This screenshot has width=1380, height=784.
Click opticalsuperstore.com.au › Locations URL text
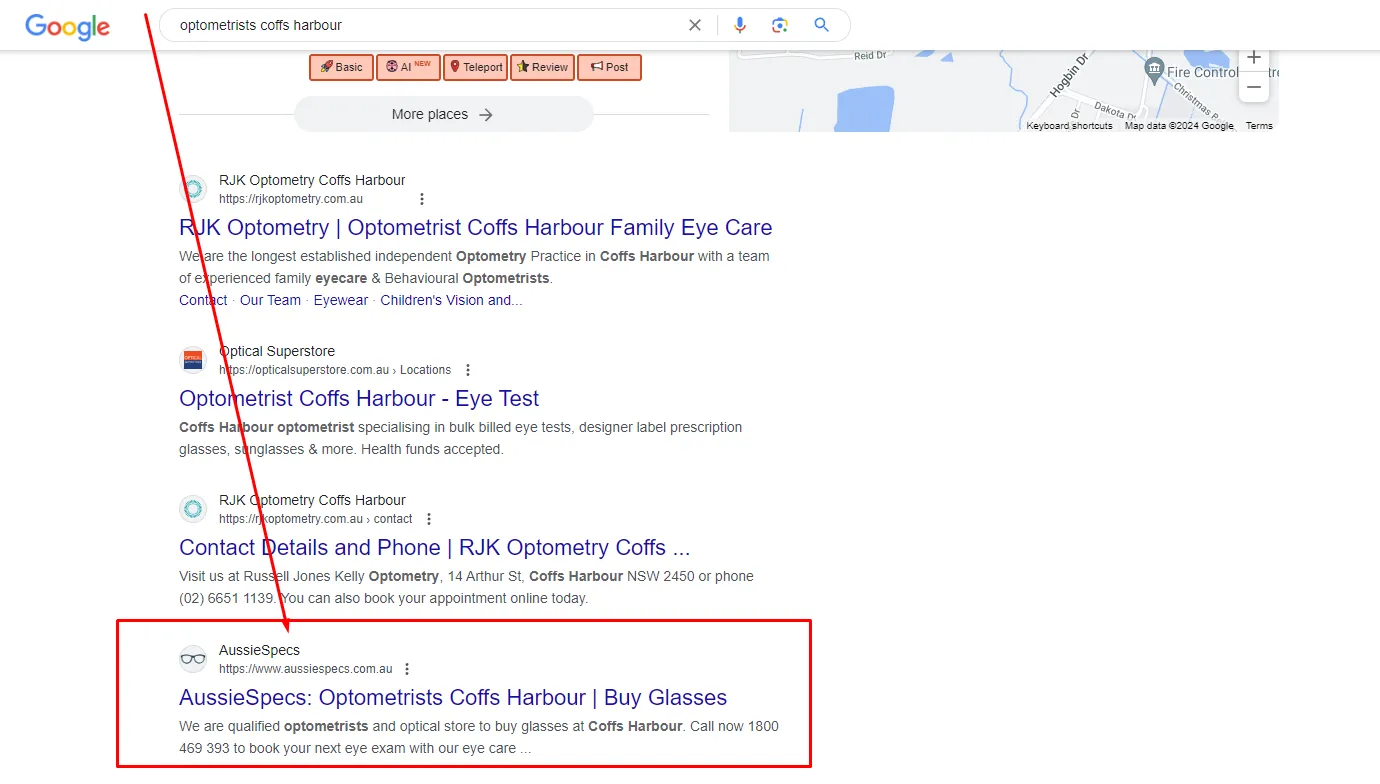(335, 370)
